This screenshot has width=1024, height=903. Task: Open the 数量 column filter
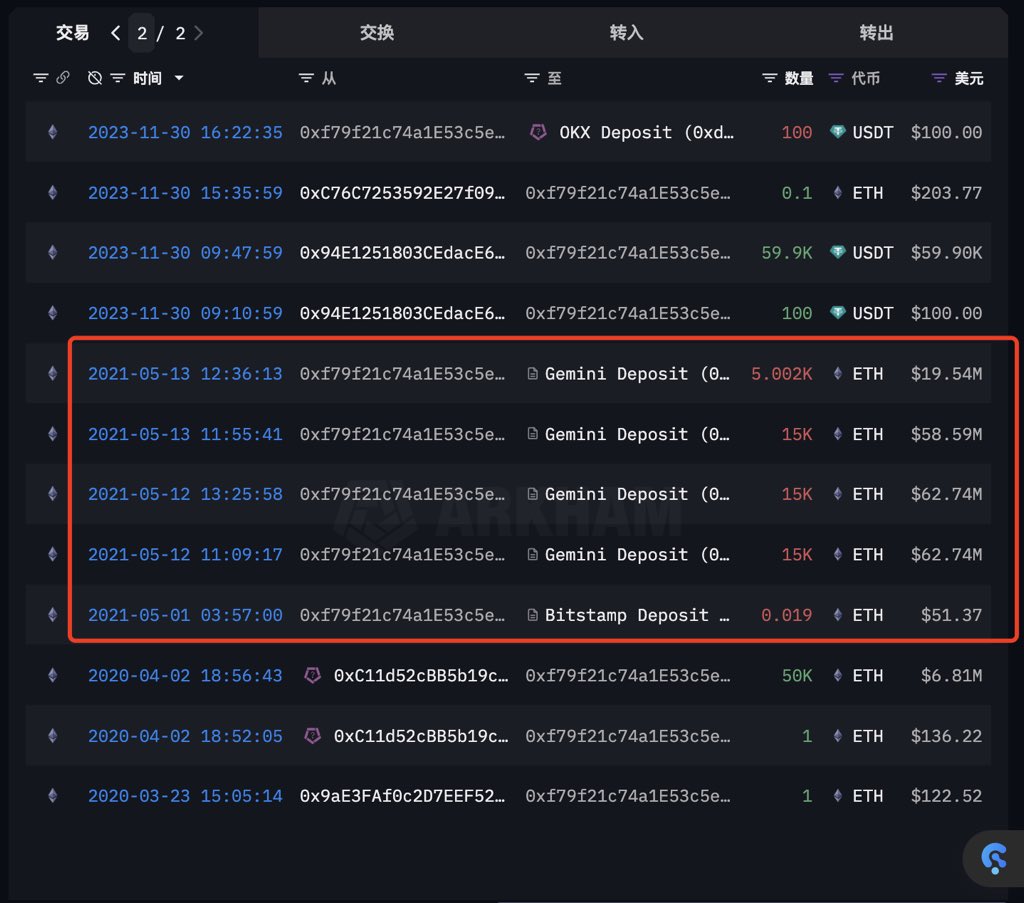click(769, 78)
